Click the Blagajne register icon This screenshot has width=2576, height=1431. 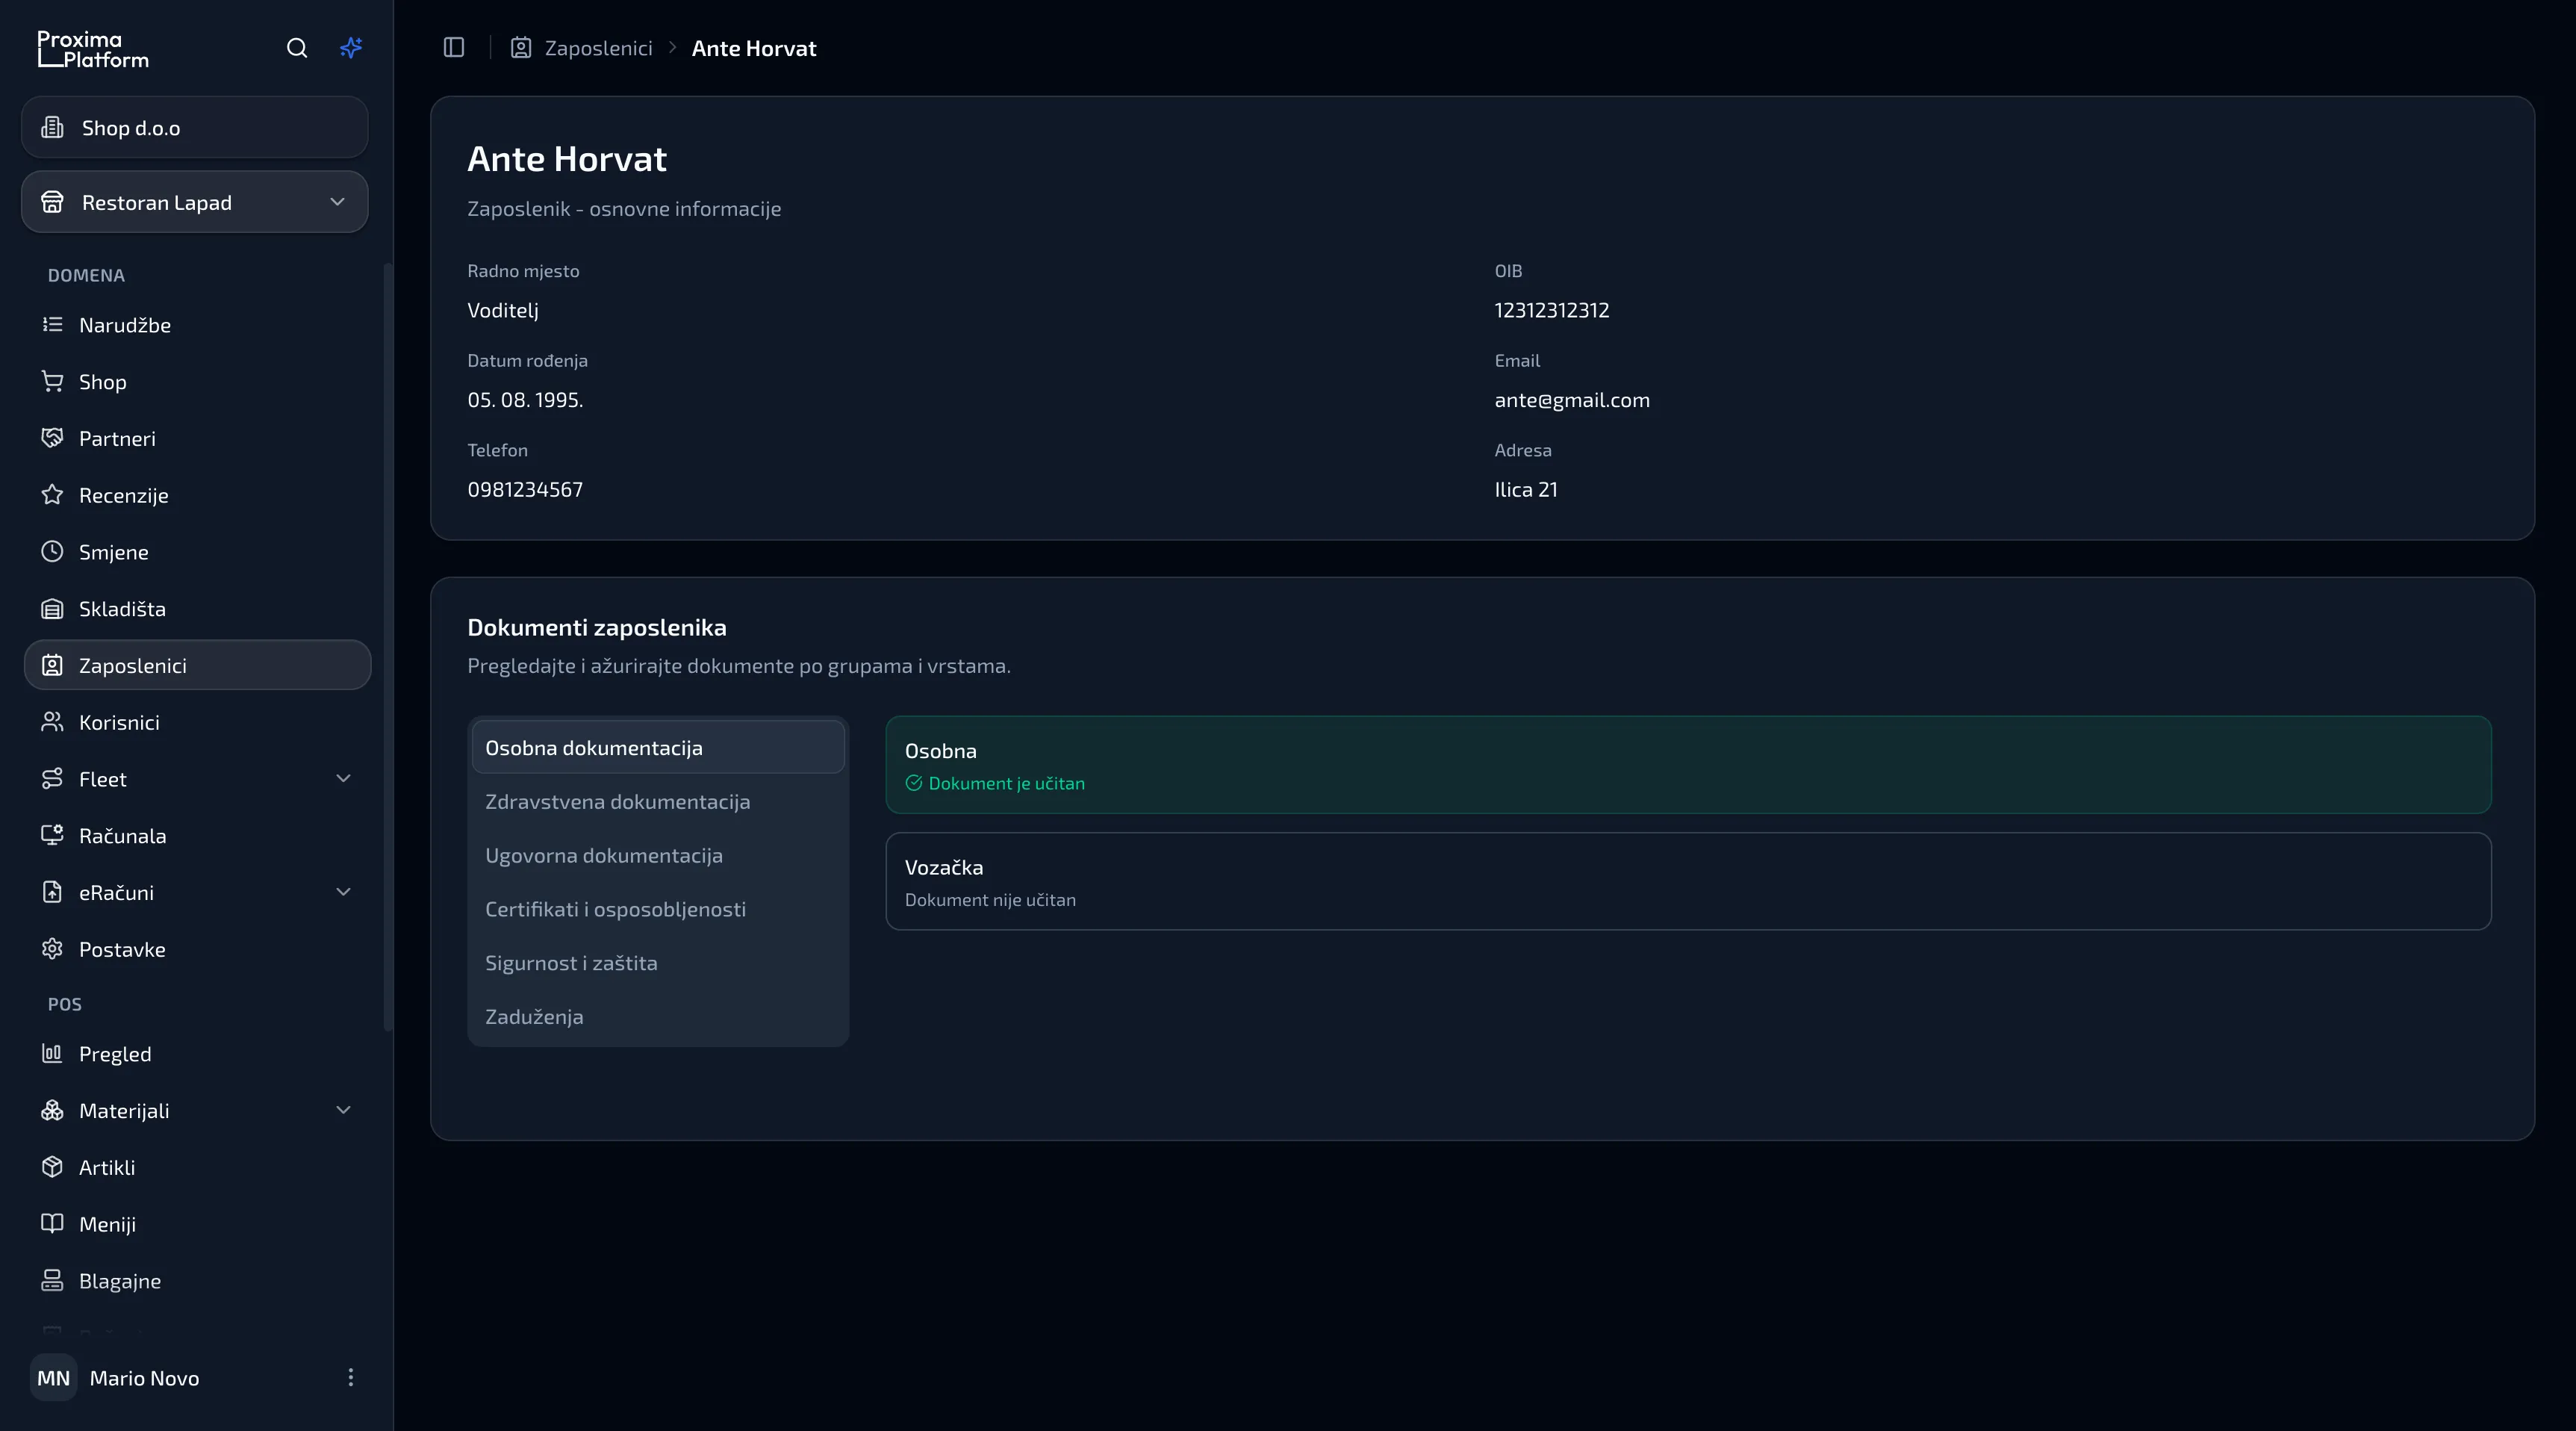(52, 1281)
